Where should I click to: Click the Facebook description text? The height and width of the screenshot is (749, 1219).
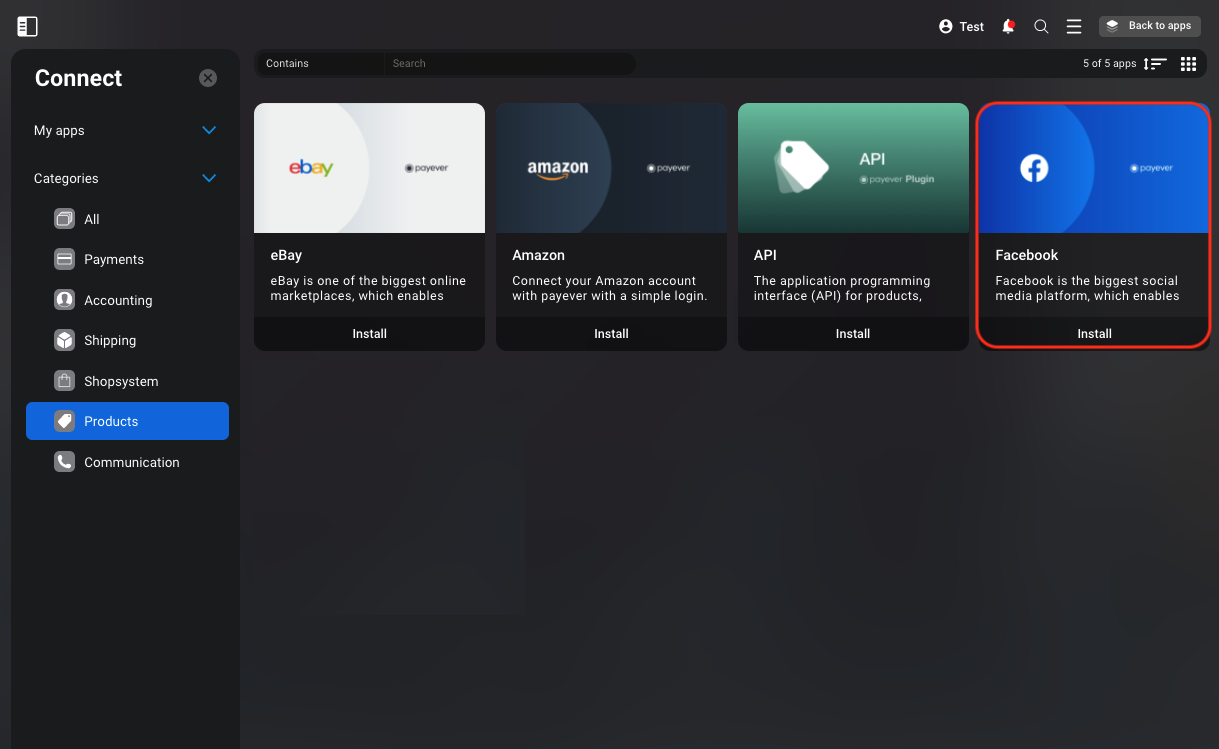point(1087,288)
